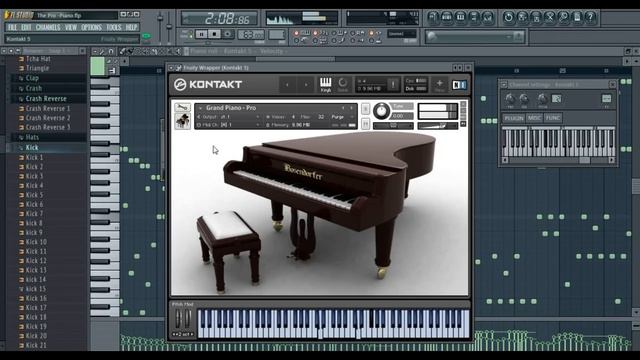Click the Kontakt pitch wheel
The height and width of the screenshot is (360, 640).
(178, 319)
